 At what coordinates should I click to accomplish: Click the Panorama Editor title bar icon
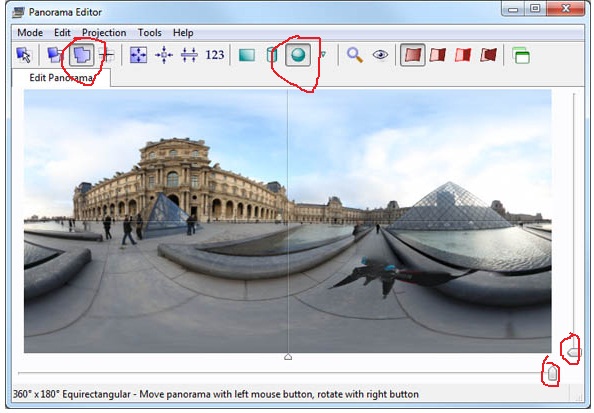tap(18, 13)
